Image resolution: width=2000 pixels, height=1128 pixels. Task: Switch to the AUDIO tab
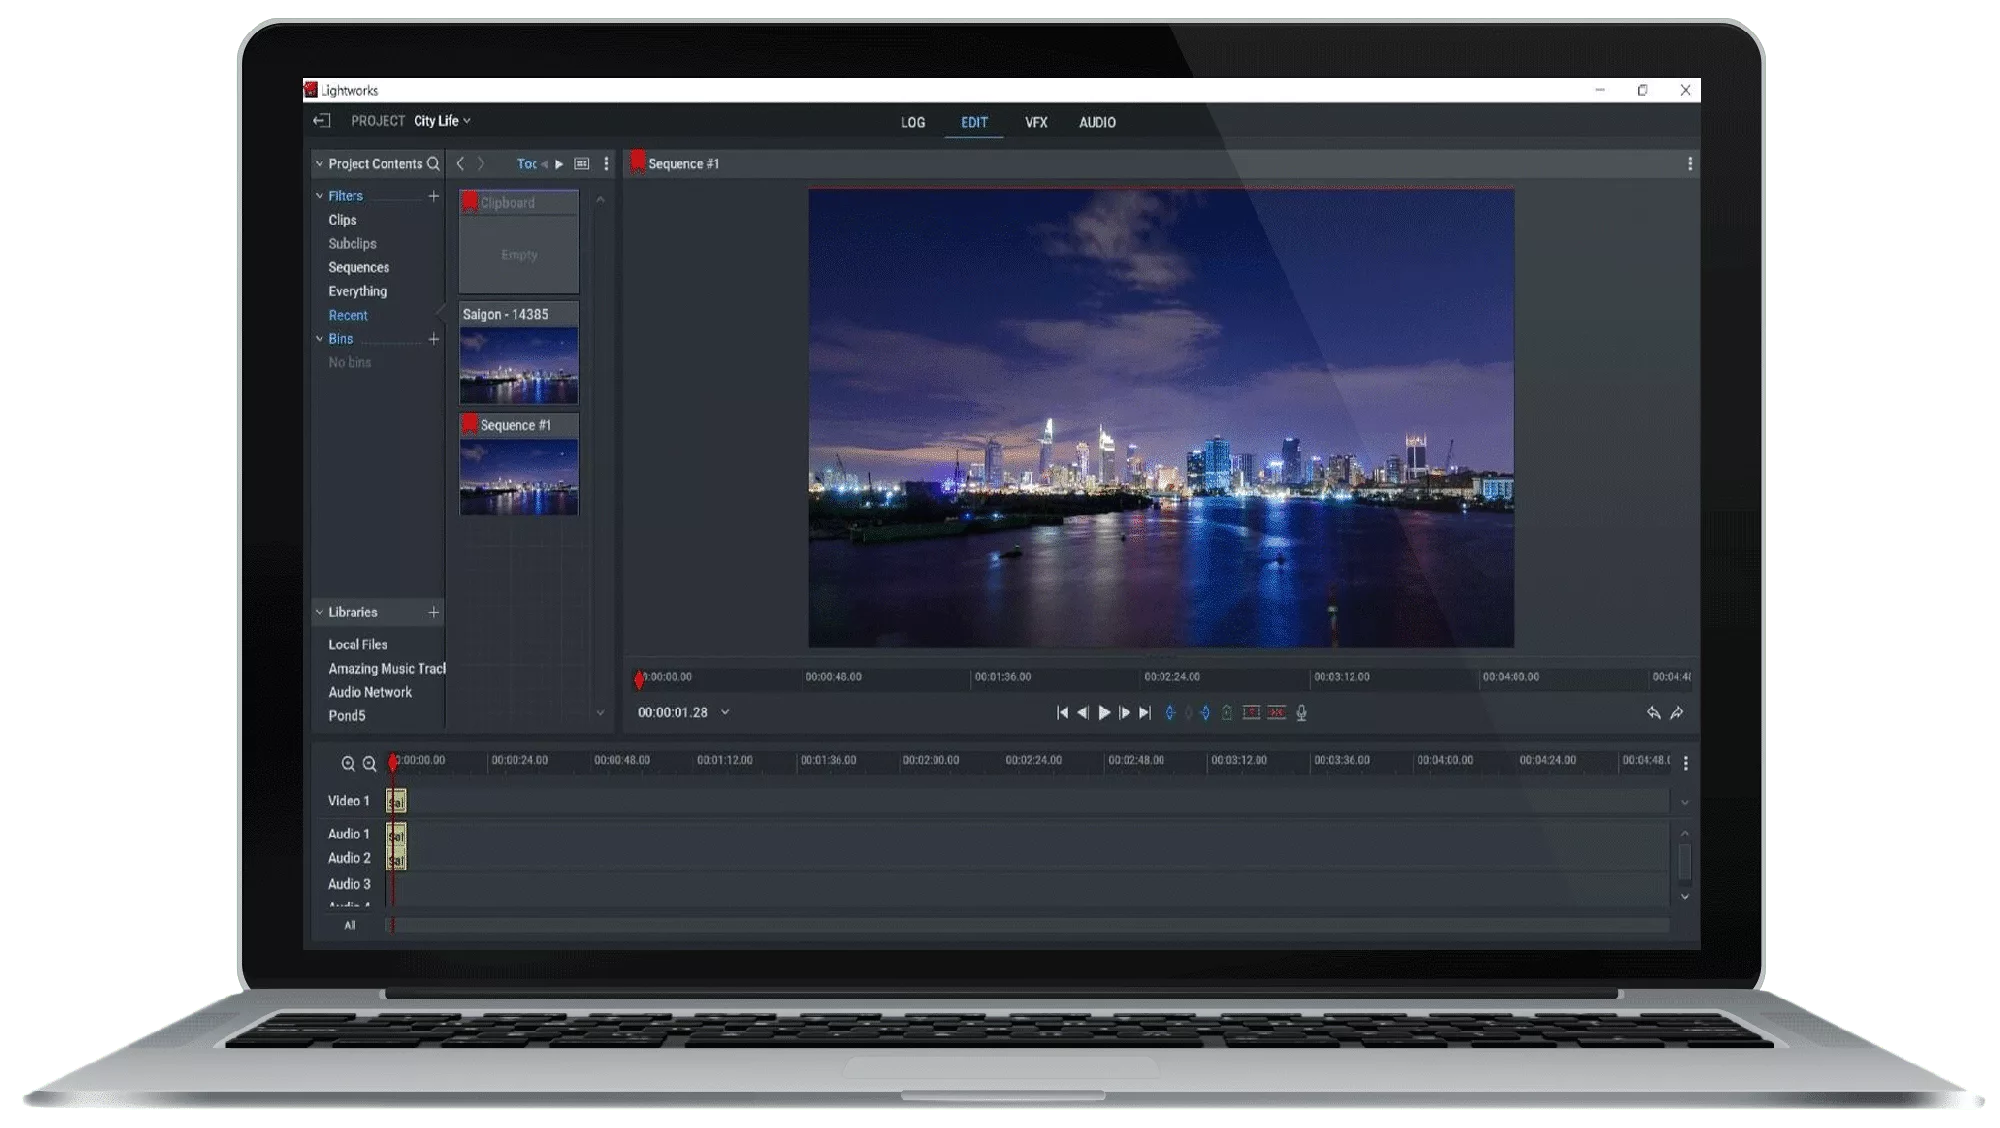(1095, 123)
